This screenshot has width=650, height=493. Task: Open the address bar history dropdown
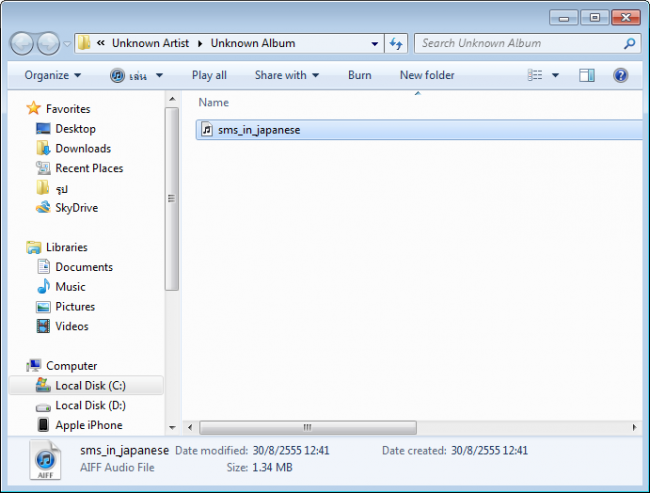(x=375, y=44)
